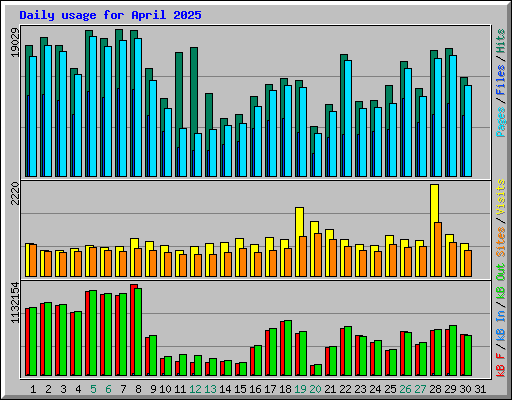Click the kB F legend label

tap(501, 365)
